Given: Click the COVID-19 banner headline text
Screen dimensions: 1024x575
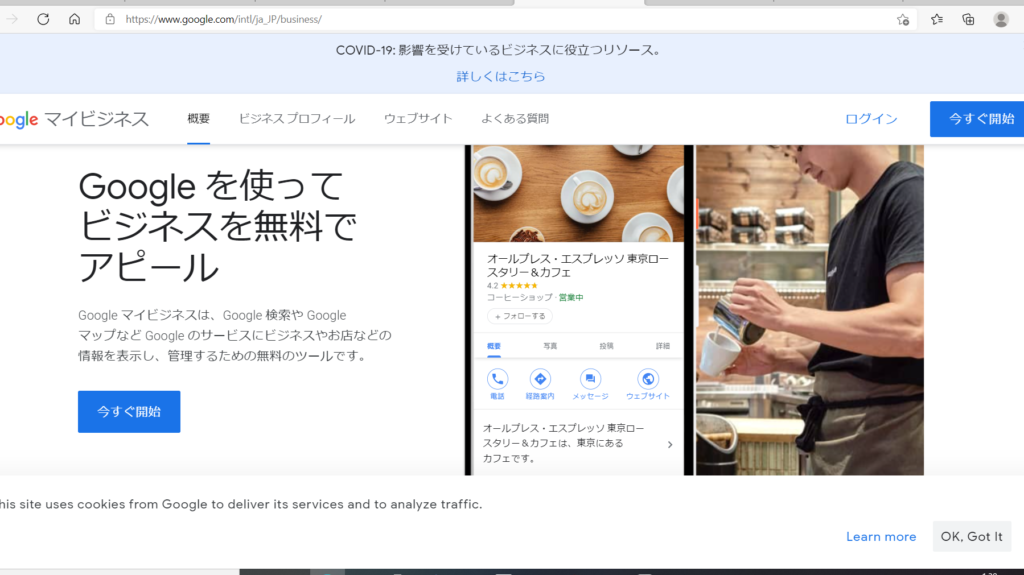Looking at the screenshot, I should [x=498, y=50].
